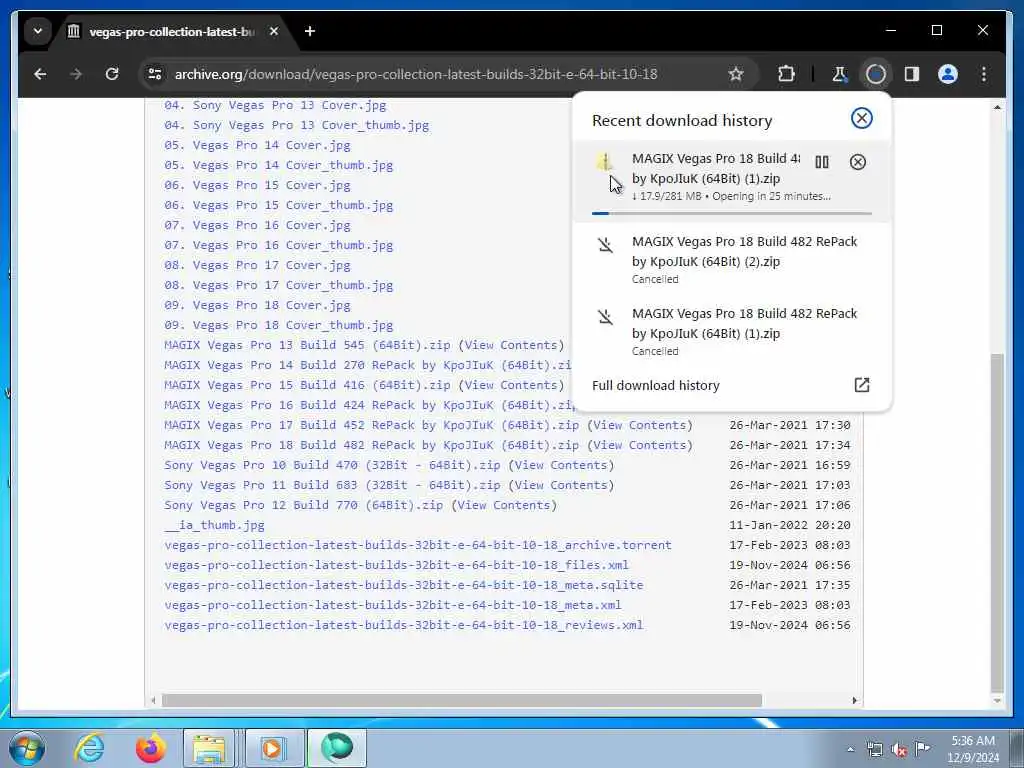The height and width of the screenshot is (768, 1024).
Task: Click cancelled icon of lower (1).zip download
Action: pos(605,317)
